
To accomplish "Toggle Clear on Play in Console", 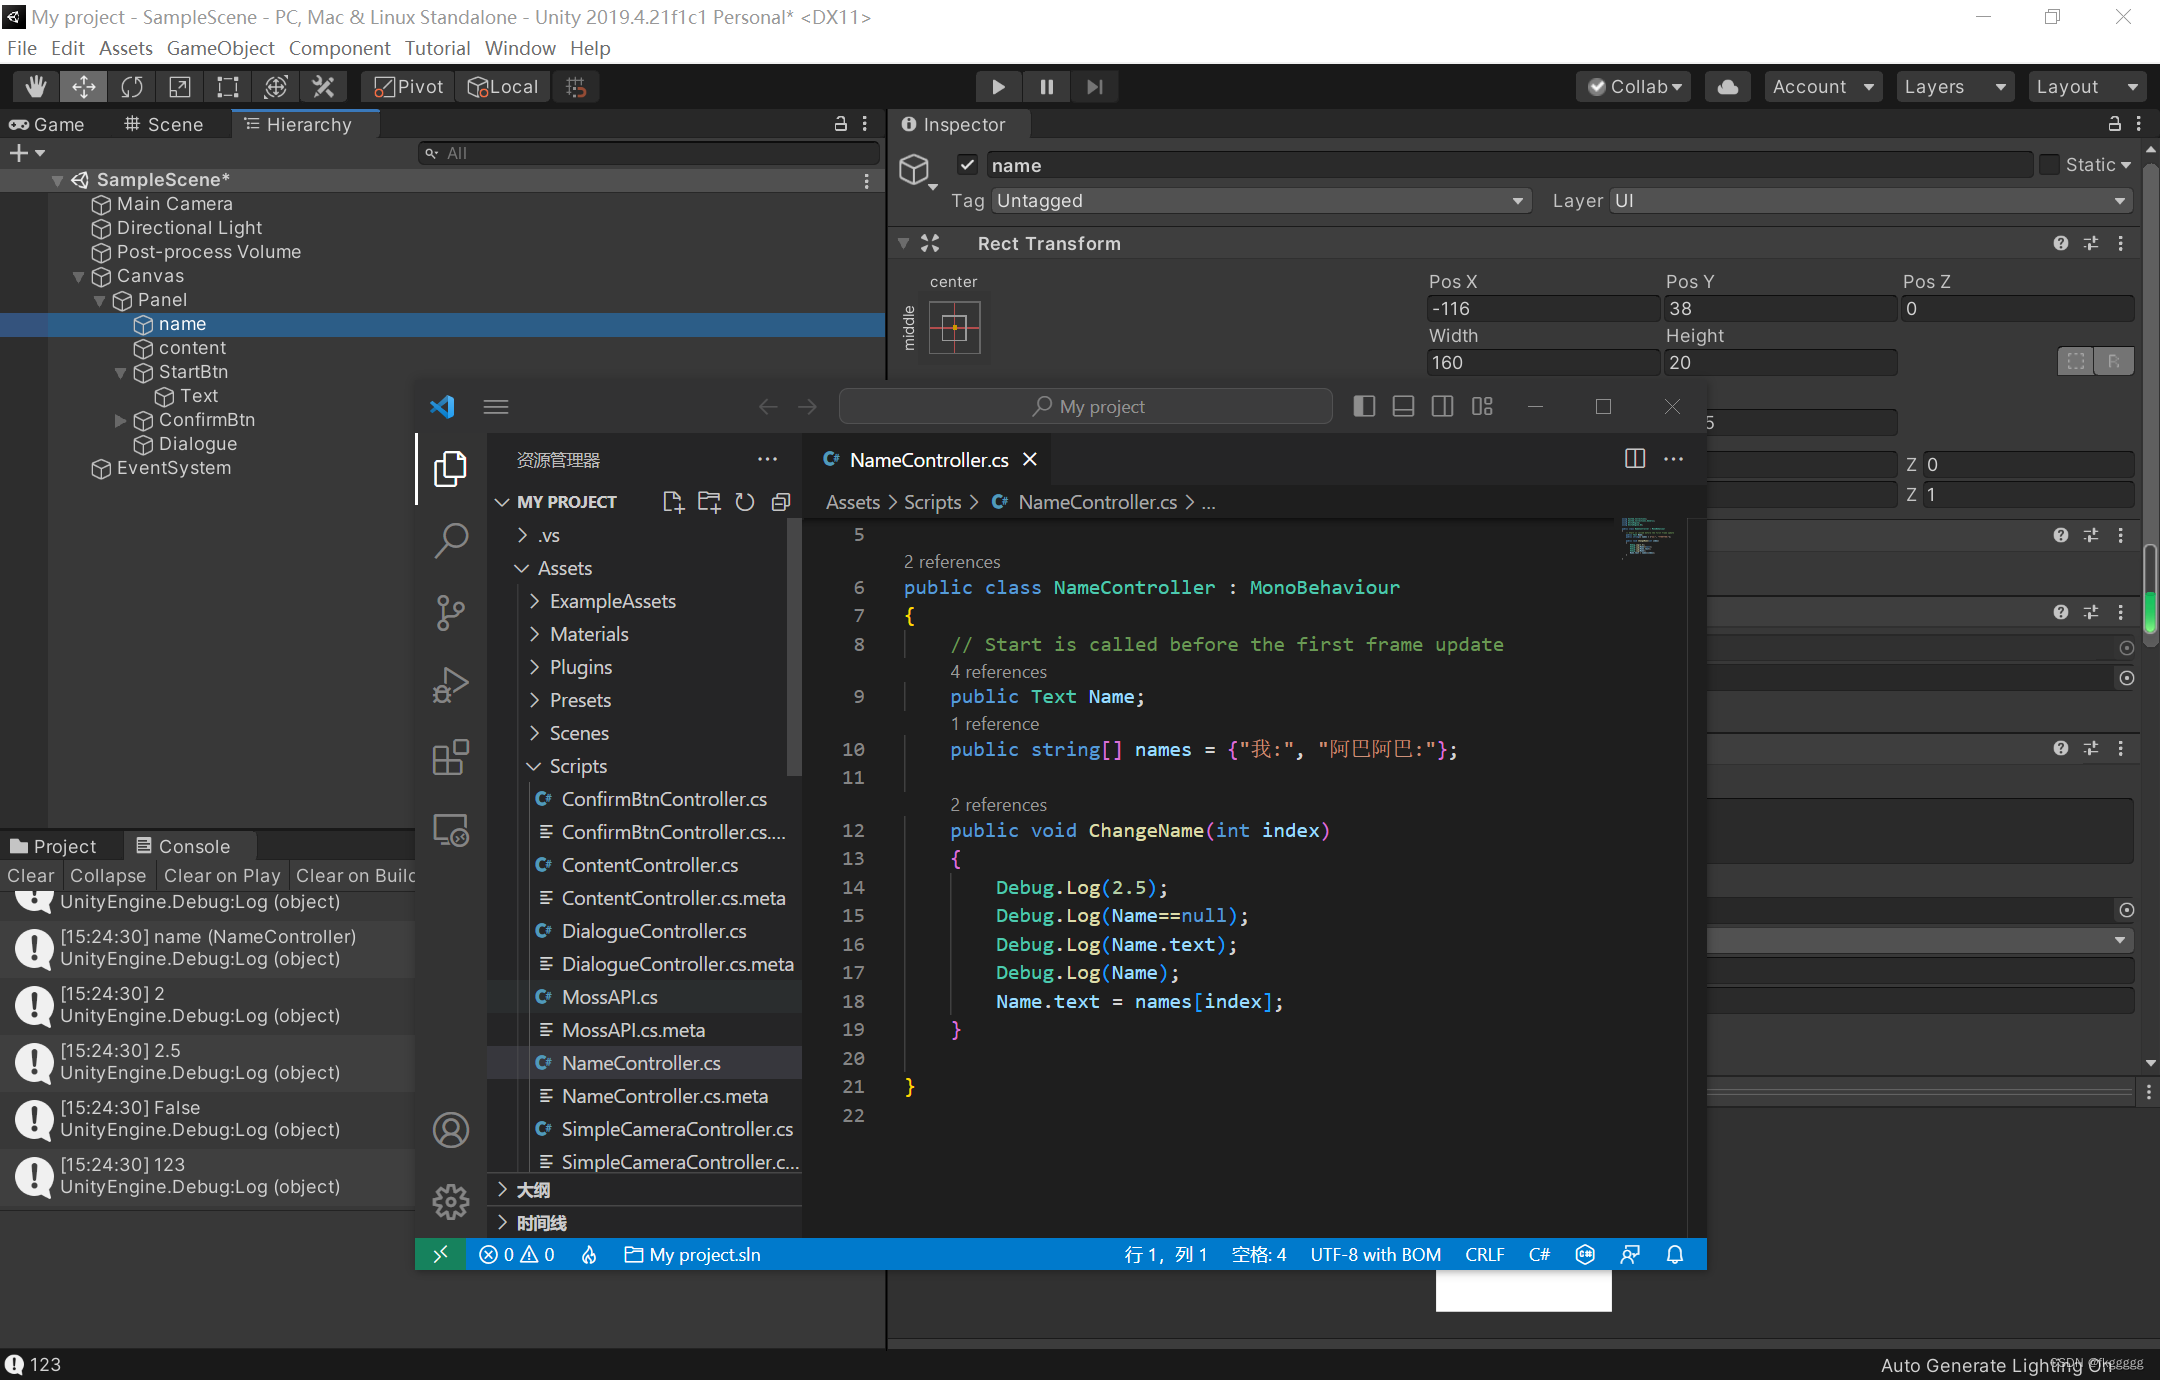I will tap(222, 876).
